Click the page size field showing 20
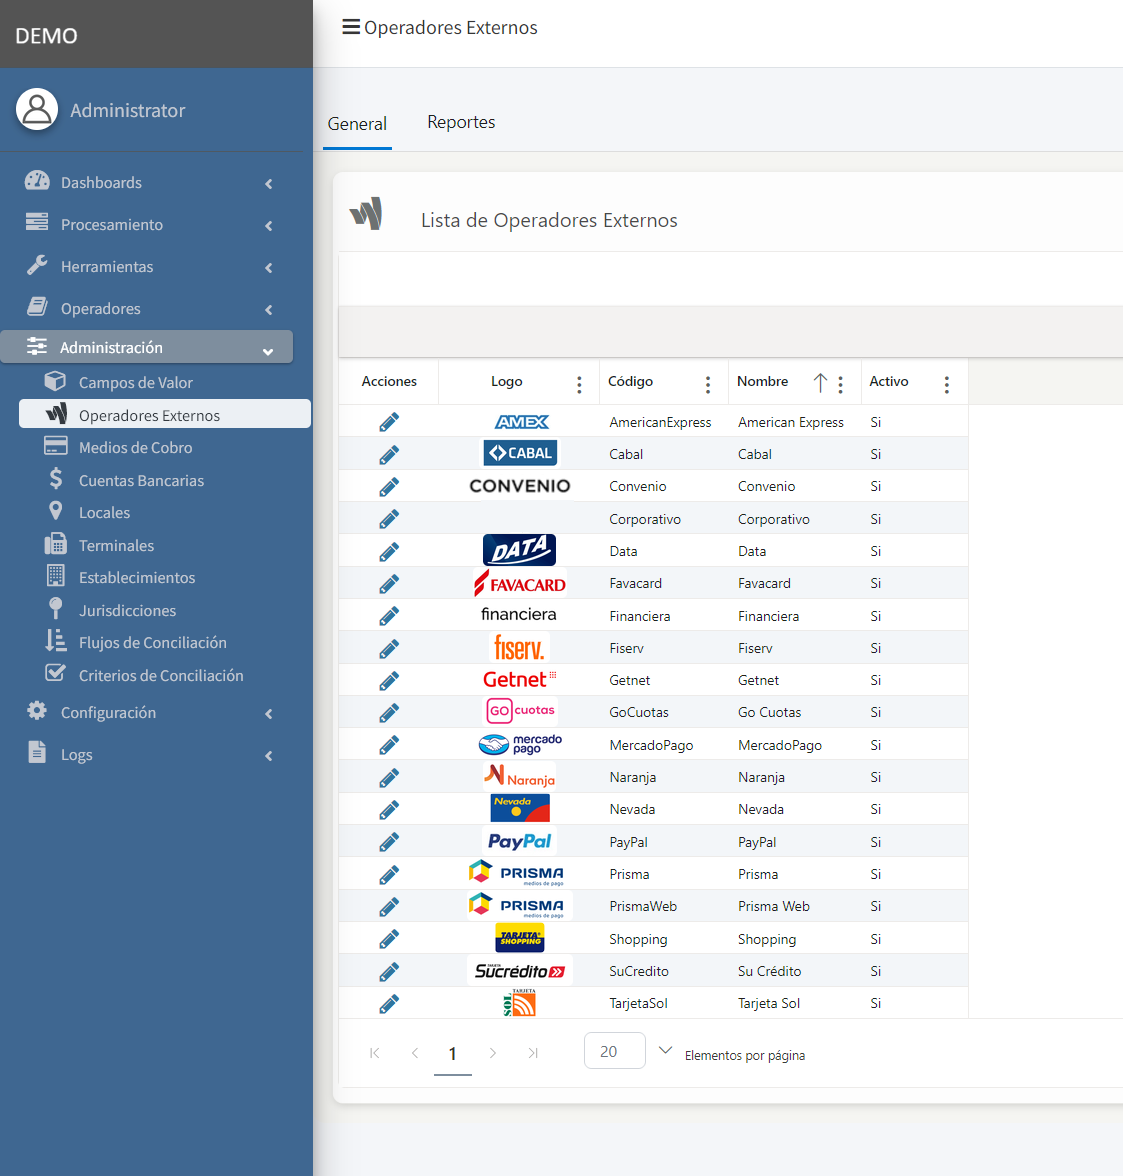The height and width of the screenshot is (1176, 1123). point(614,1051)
